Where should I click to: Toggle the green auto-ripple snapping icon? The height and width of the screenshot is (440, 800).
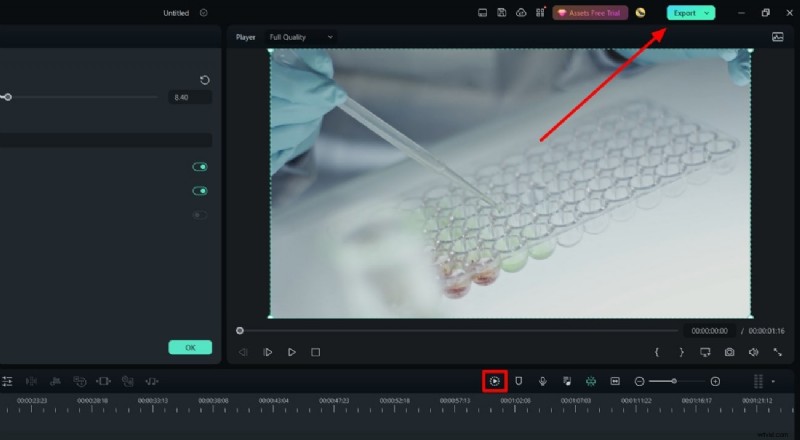point(591,381)
